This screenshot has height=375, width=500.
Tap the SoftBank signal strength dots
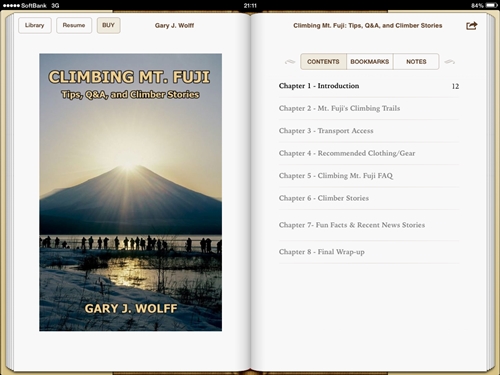pos(11,6)
